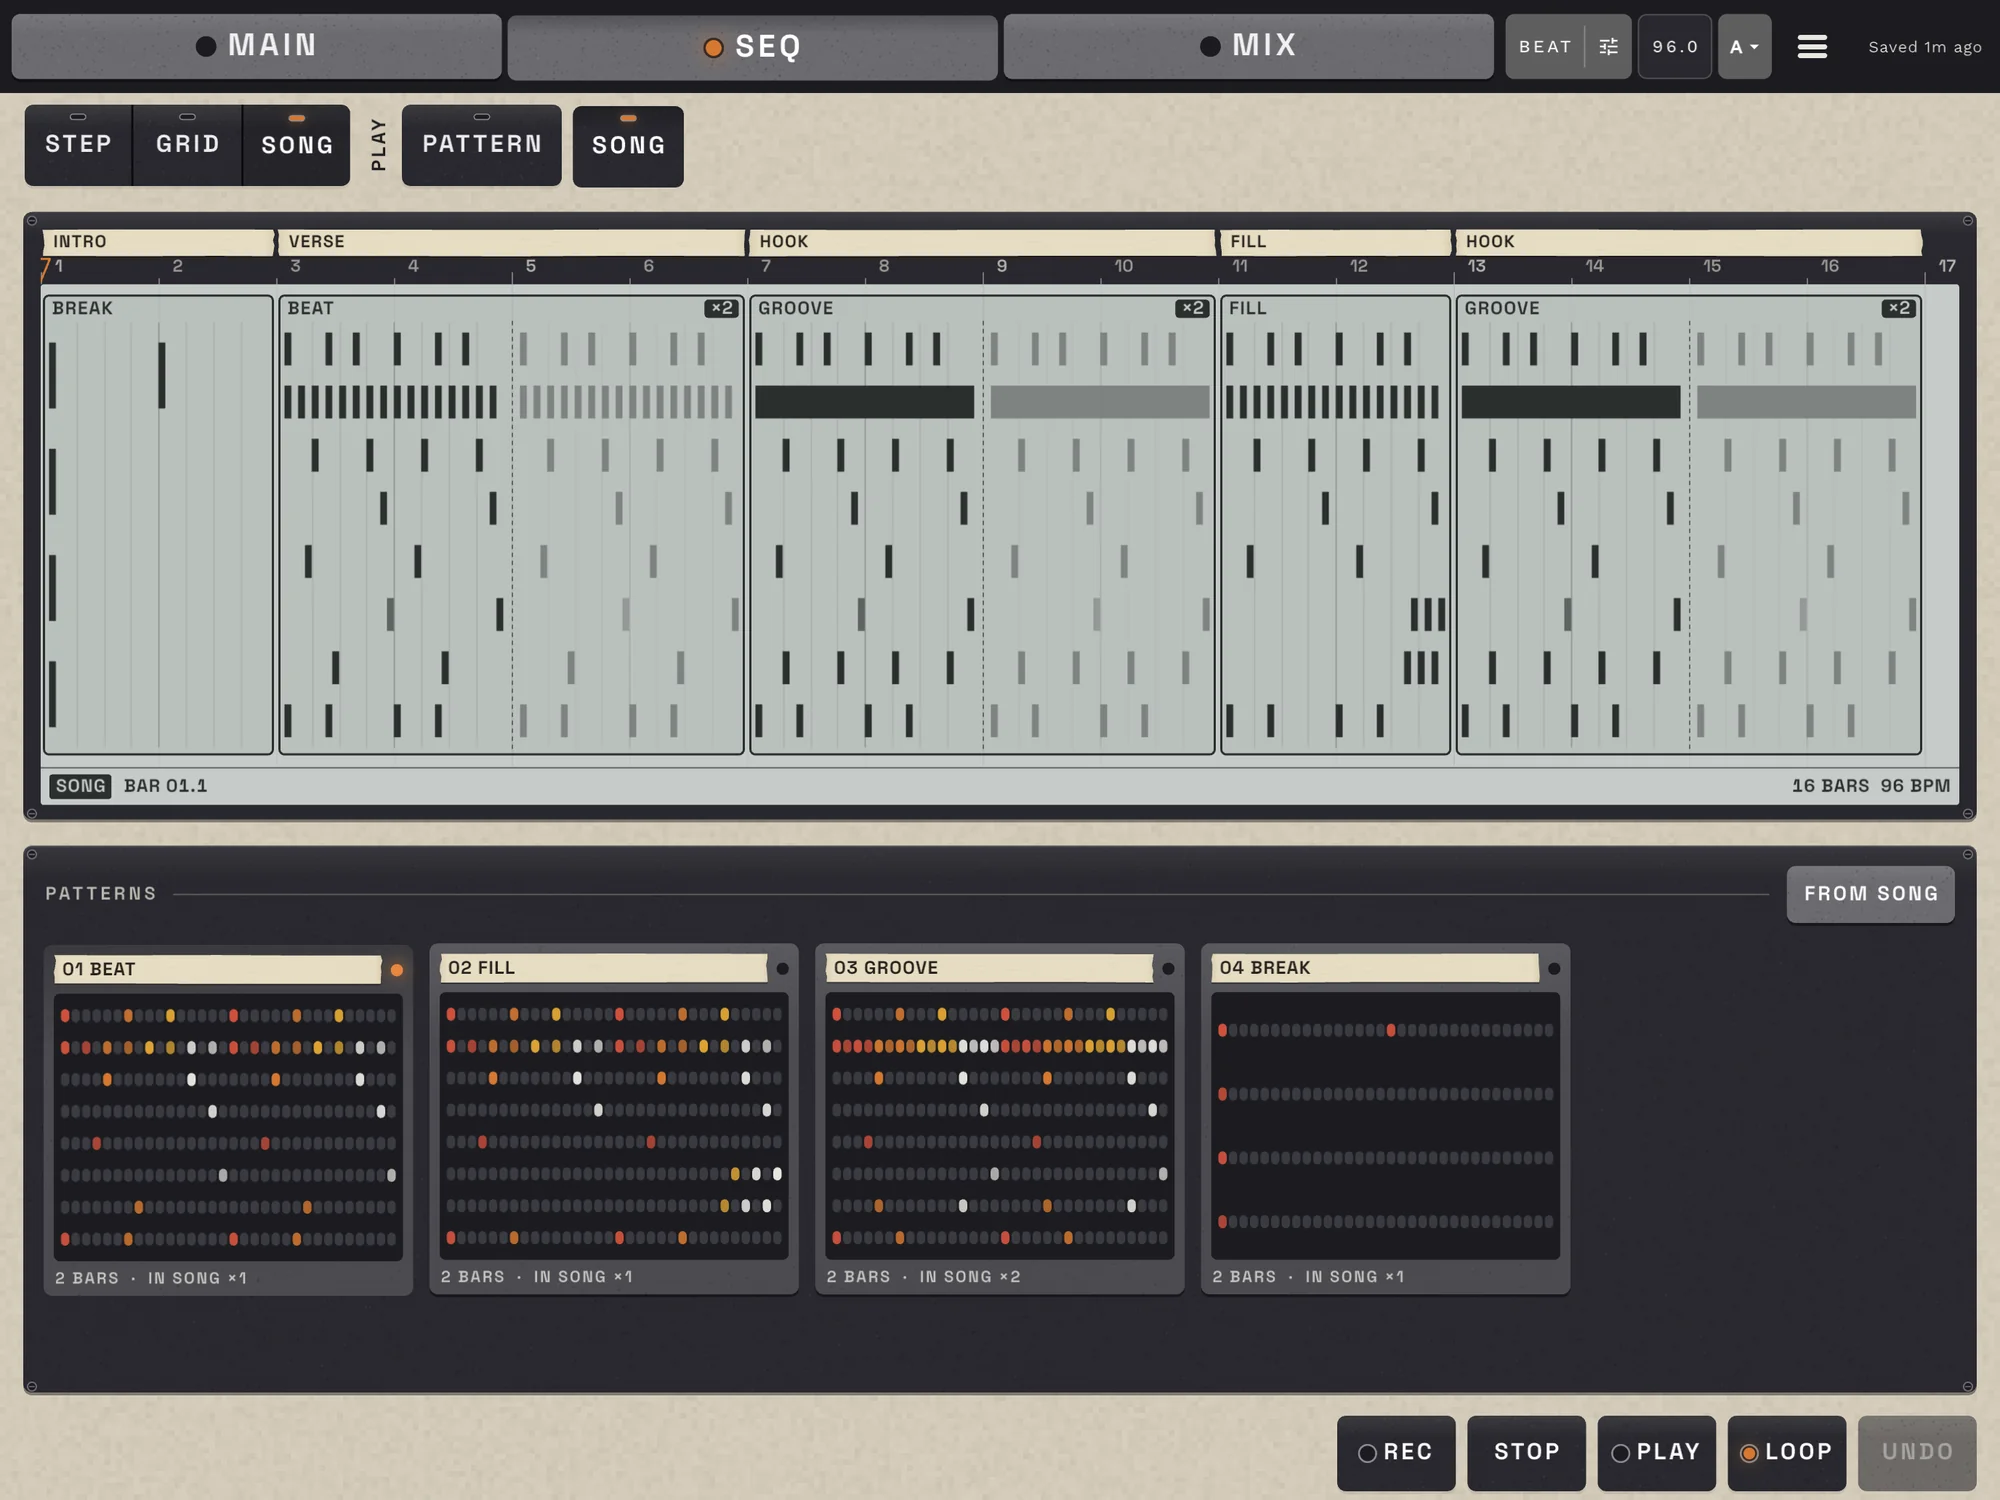This screenshot has width=2000, height=1500.
Task: Open the 02 FILL pattern thumbnail
Action: coord(614,1126)
